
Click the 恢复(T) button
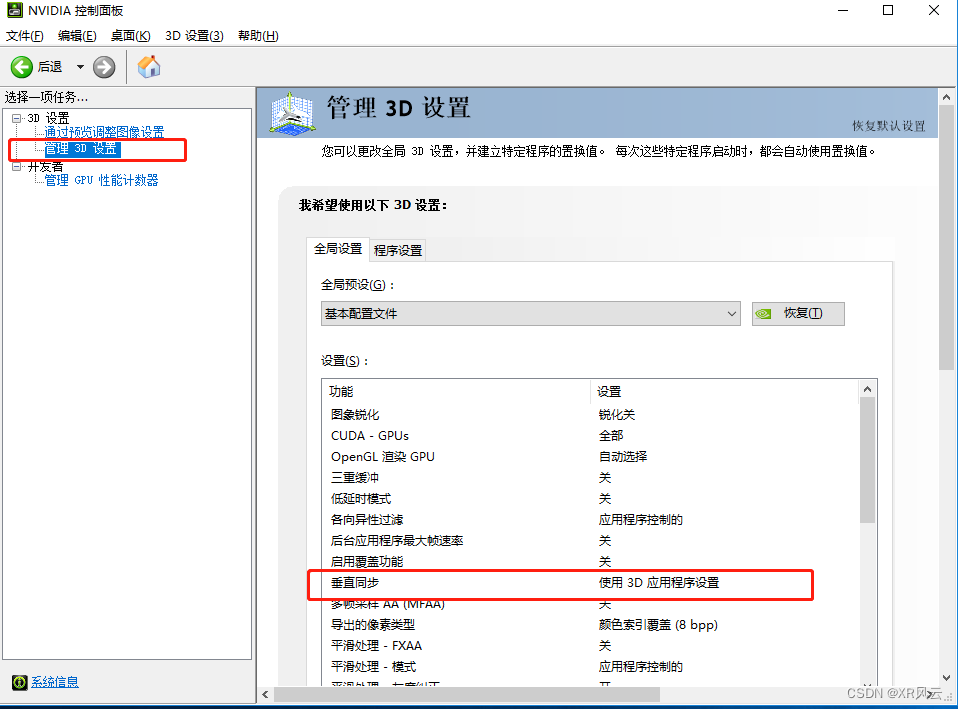coord(799,314)
